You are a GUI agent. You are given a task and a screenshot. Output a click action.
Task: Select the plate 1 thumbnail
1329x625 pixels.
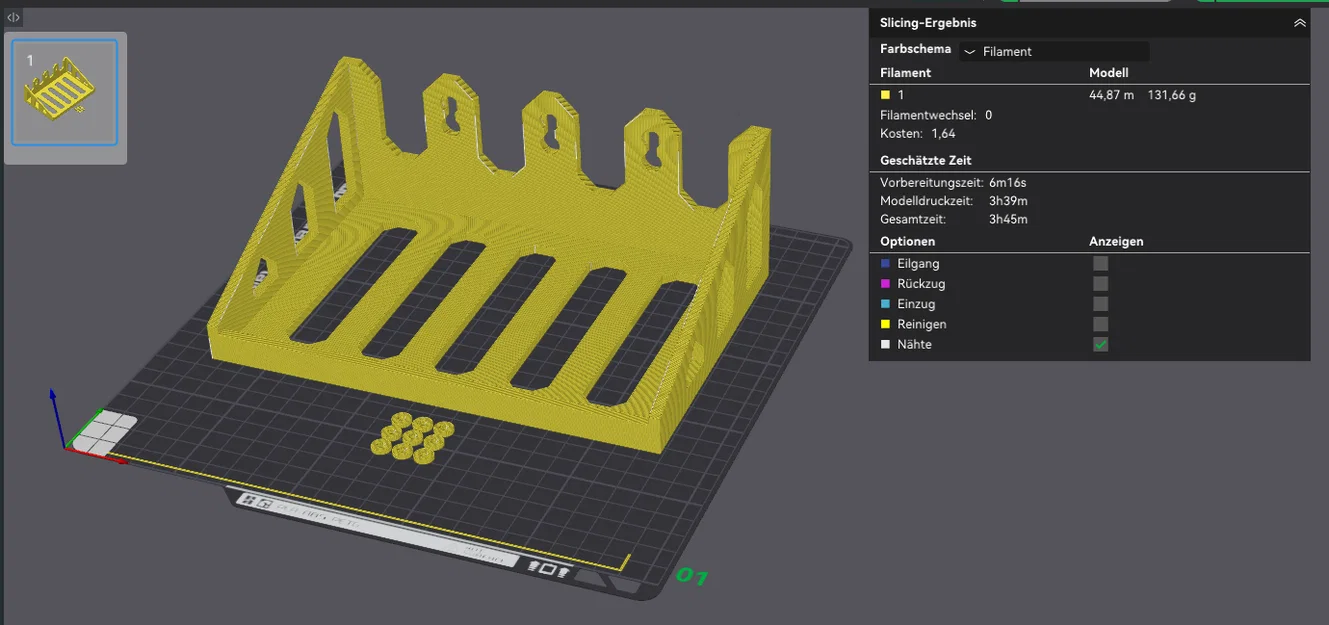[65, 93]
